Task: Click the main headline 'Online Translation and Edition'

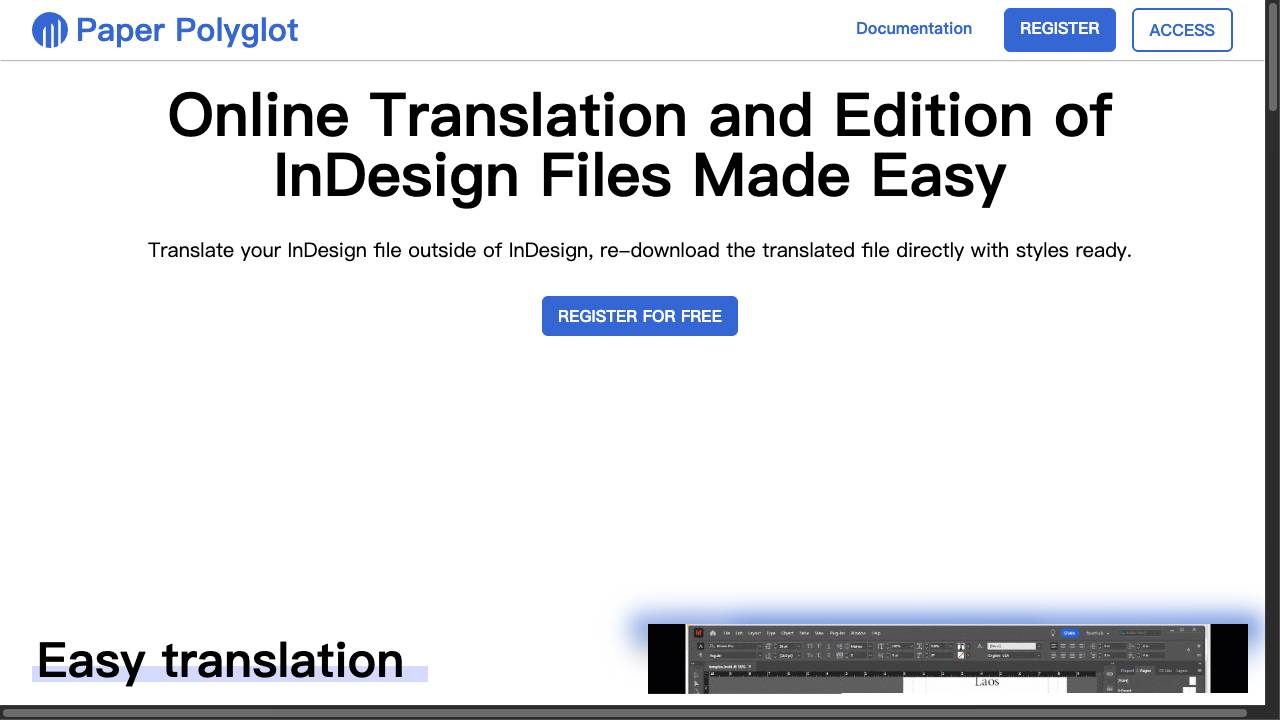Action: coord(640,145)
